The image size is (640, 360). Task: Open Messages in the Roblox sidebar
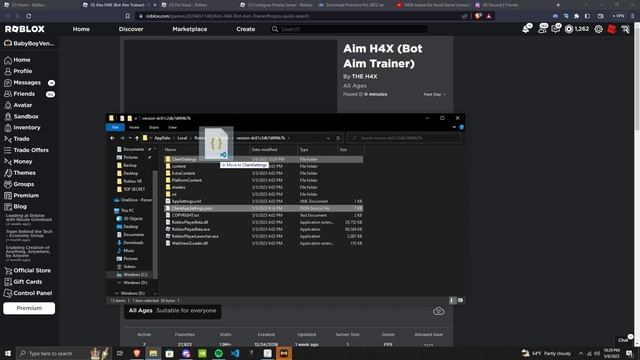coord(22,82)
